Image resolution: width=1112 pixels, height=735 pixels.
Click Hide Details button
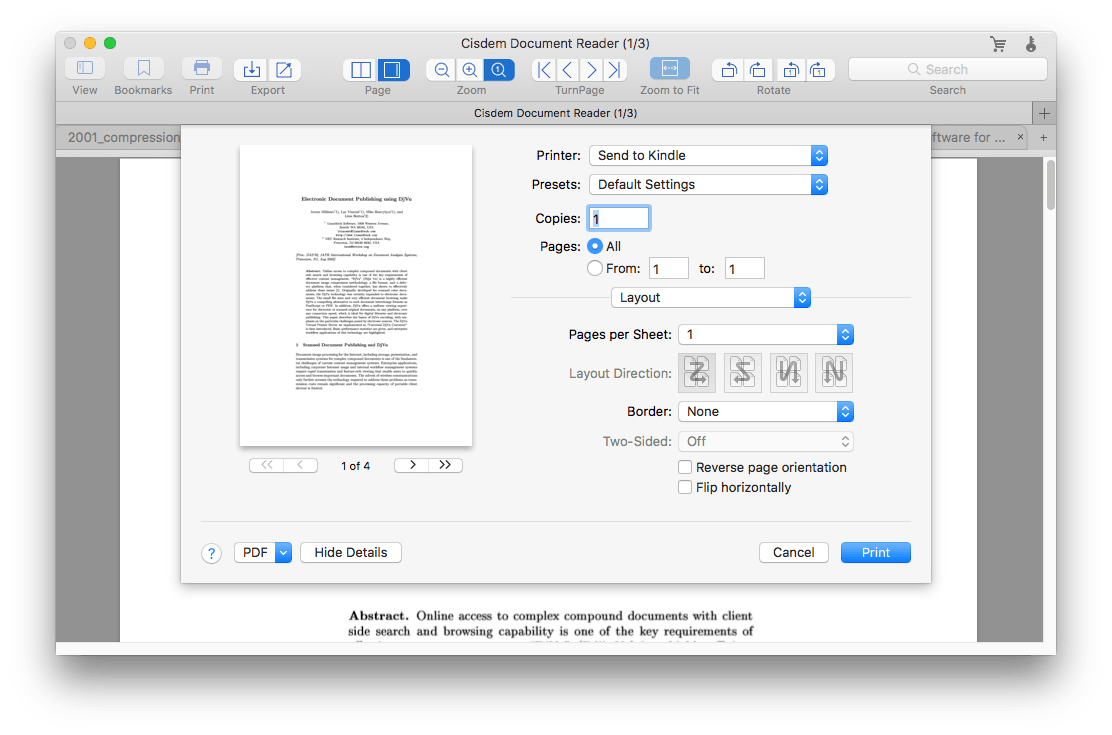(350, 552)
